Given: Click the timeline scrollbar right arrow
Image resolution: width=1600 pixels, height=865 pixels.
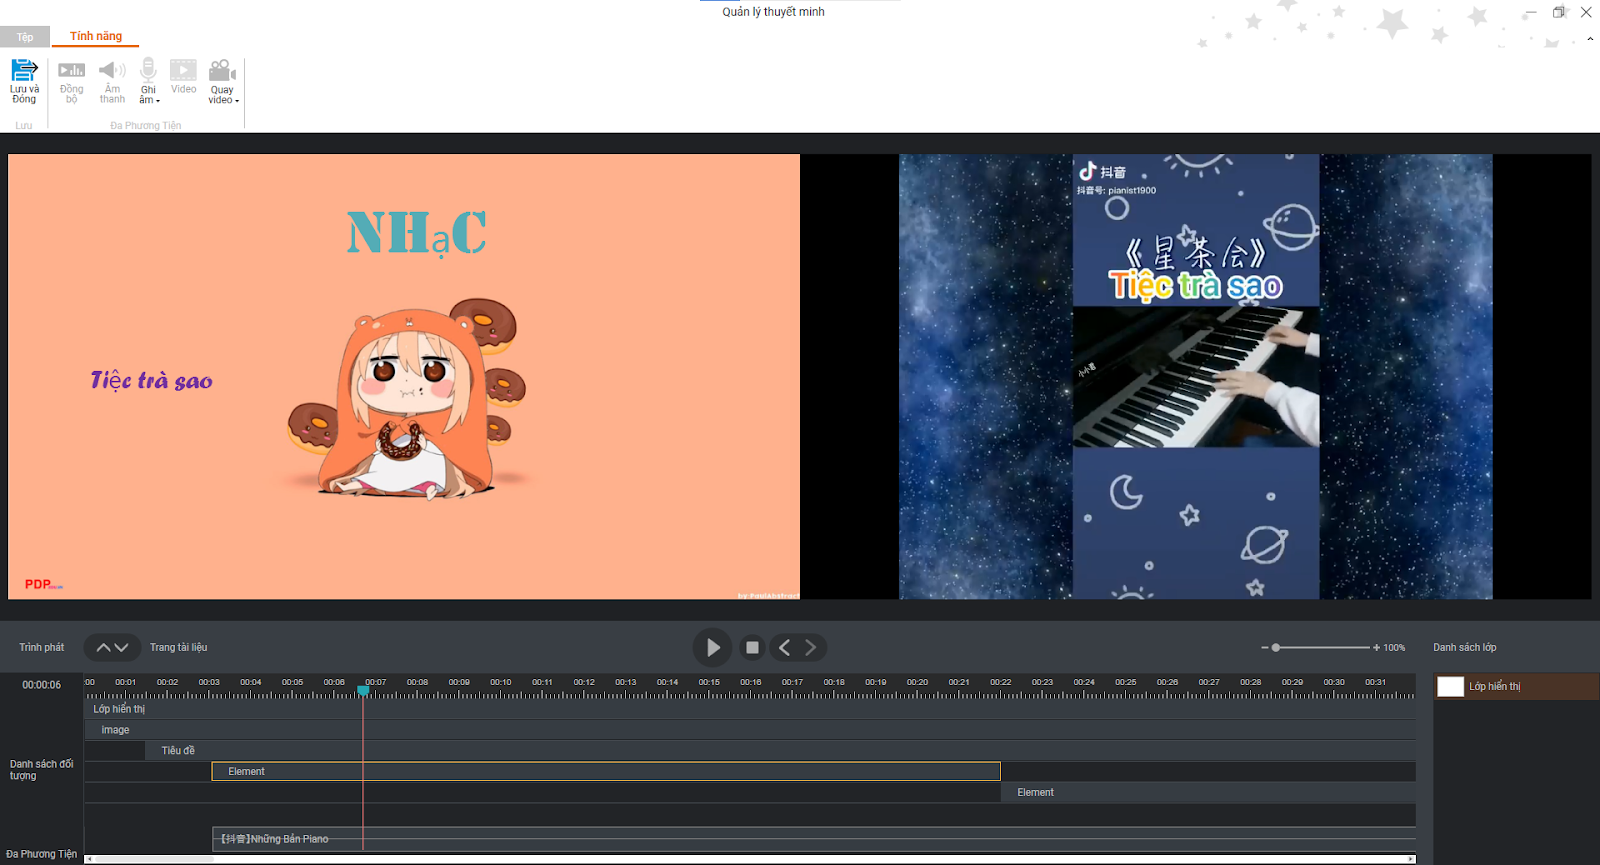Looking at the screenshot, I should pyautogui.click(x=1411, y=859).
